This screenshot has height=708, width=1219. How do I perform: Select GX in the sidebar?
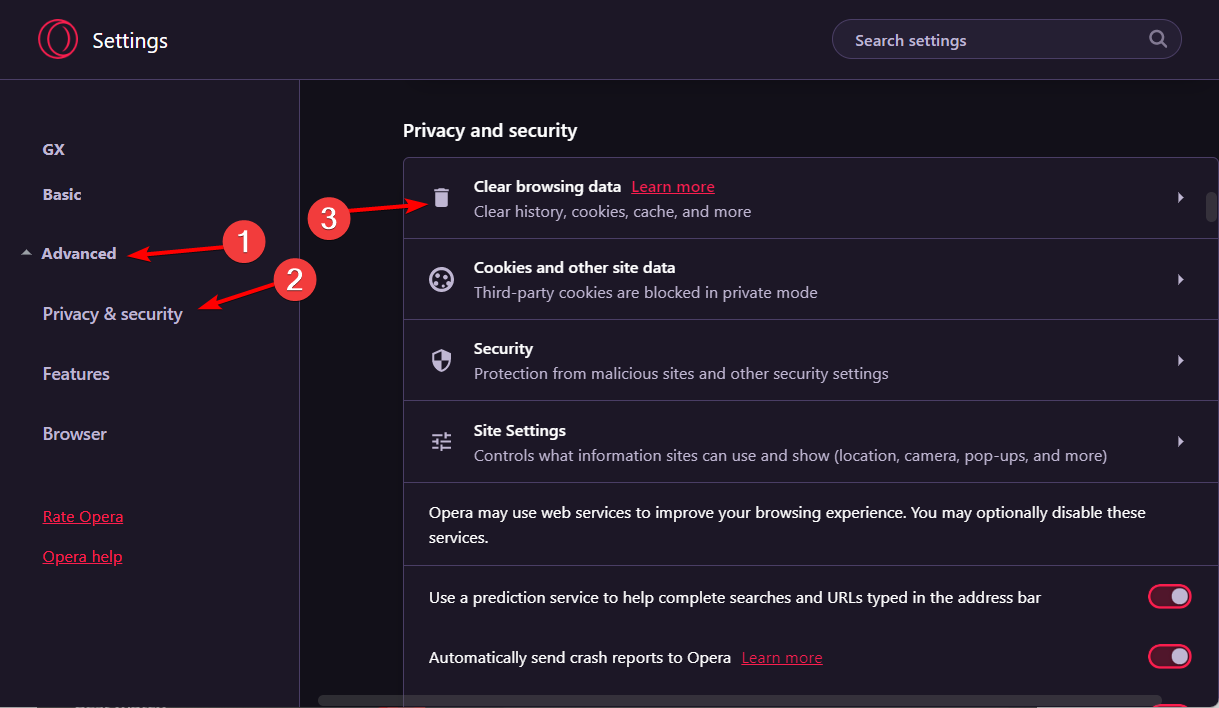54,149
